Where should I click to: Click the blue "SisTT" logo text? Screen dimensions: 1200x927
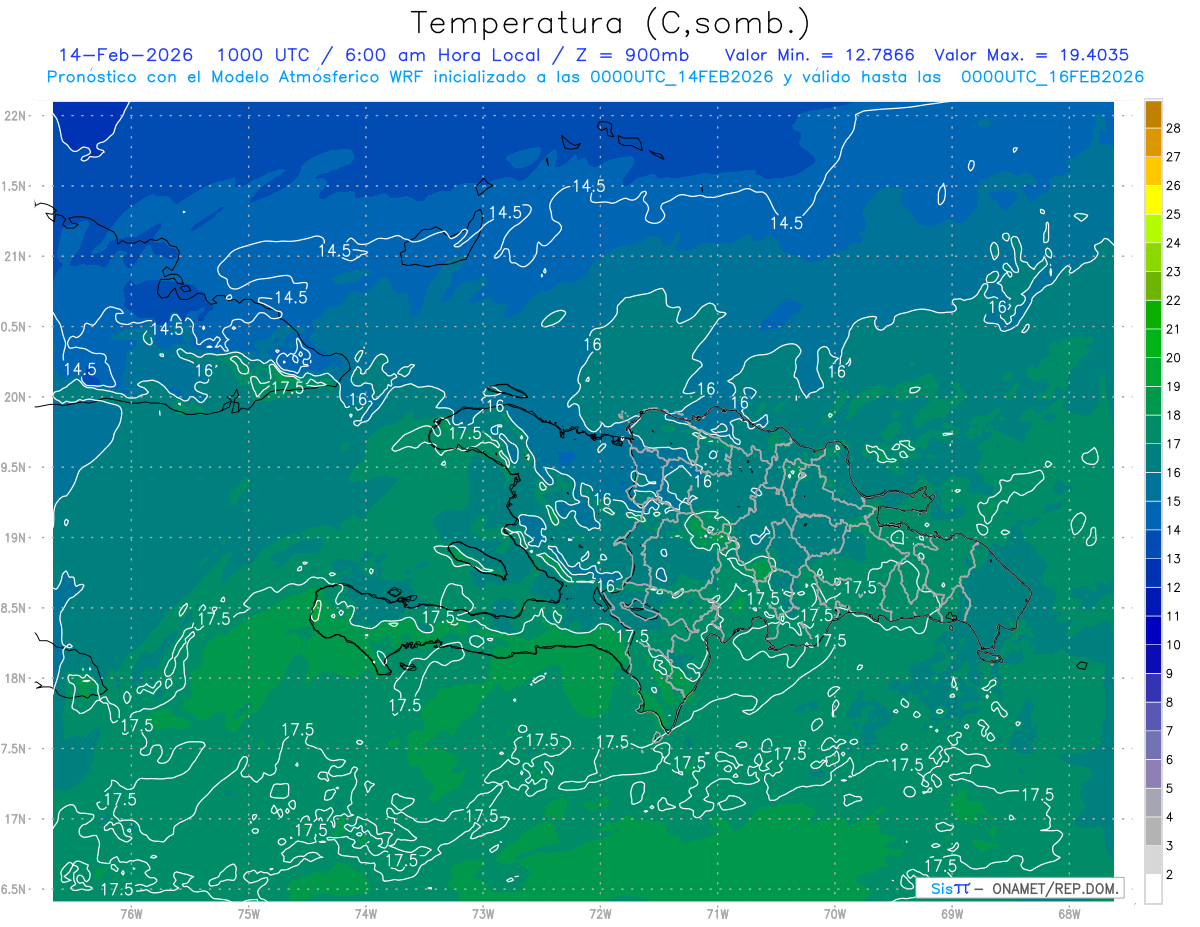[950, 888]
